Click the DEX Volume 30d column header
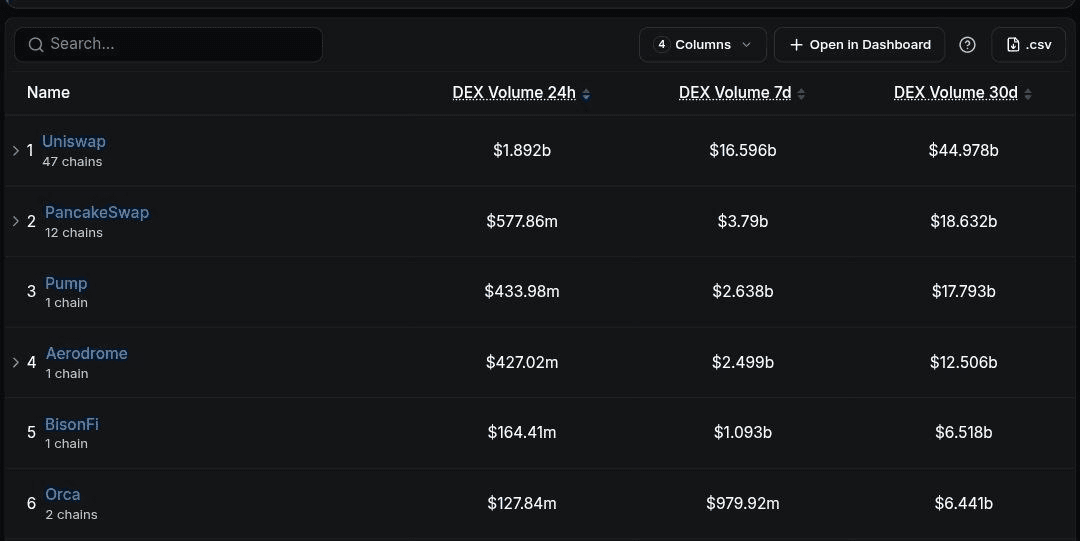The image size is (1080, 541). tap(955, 93)
